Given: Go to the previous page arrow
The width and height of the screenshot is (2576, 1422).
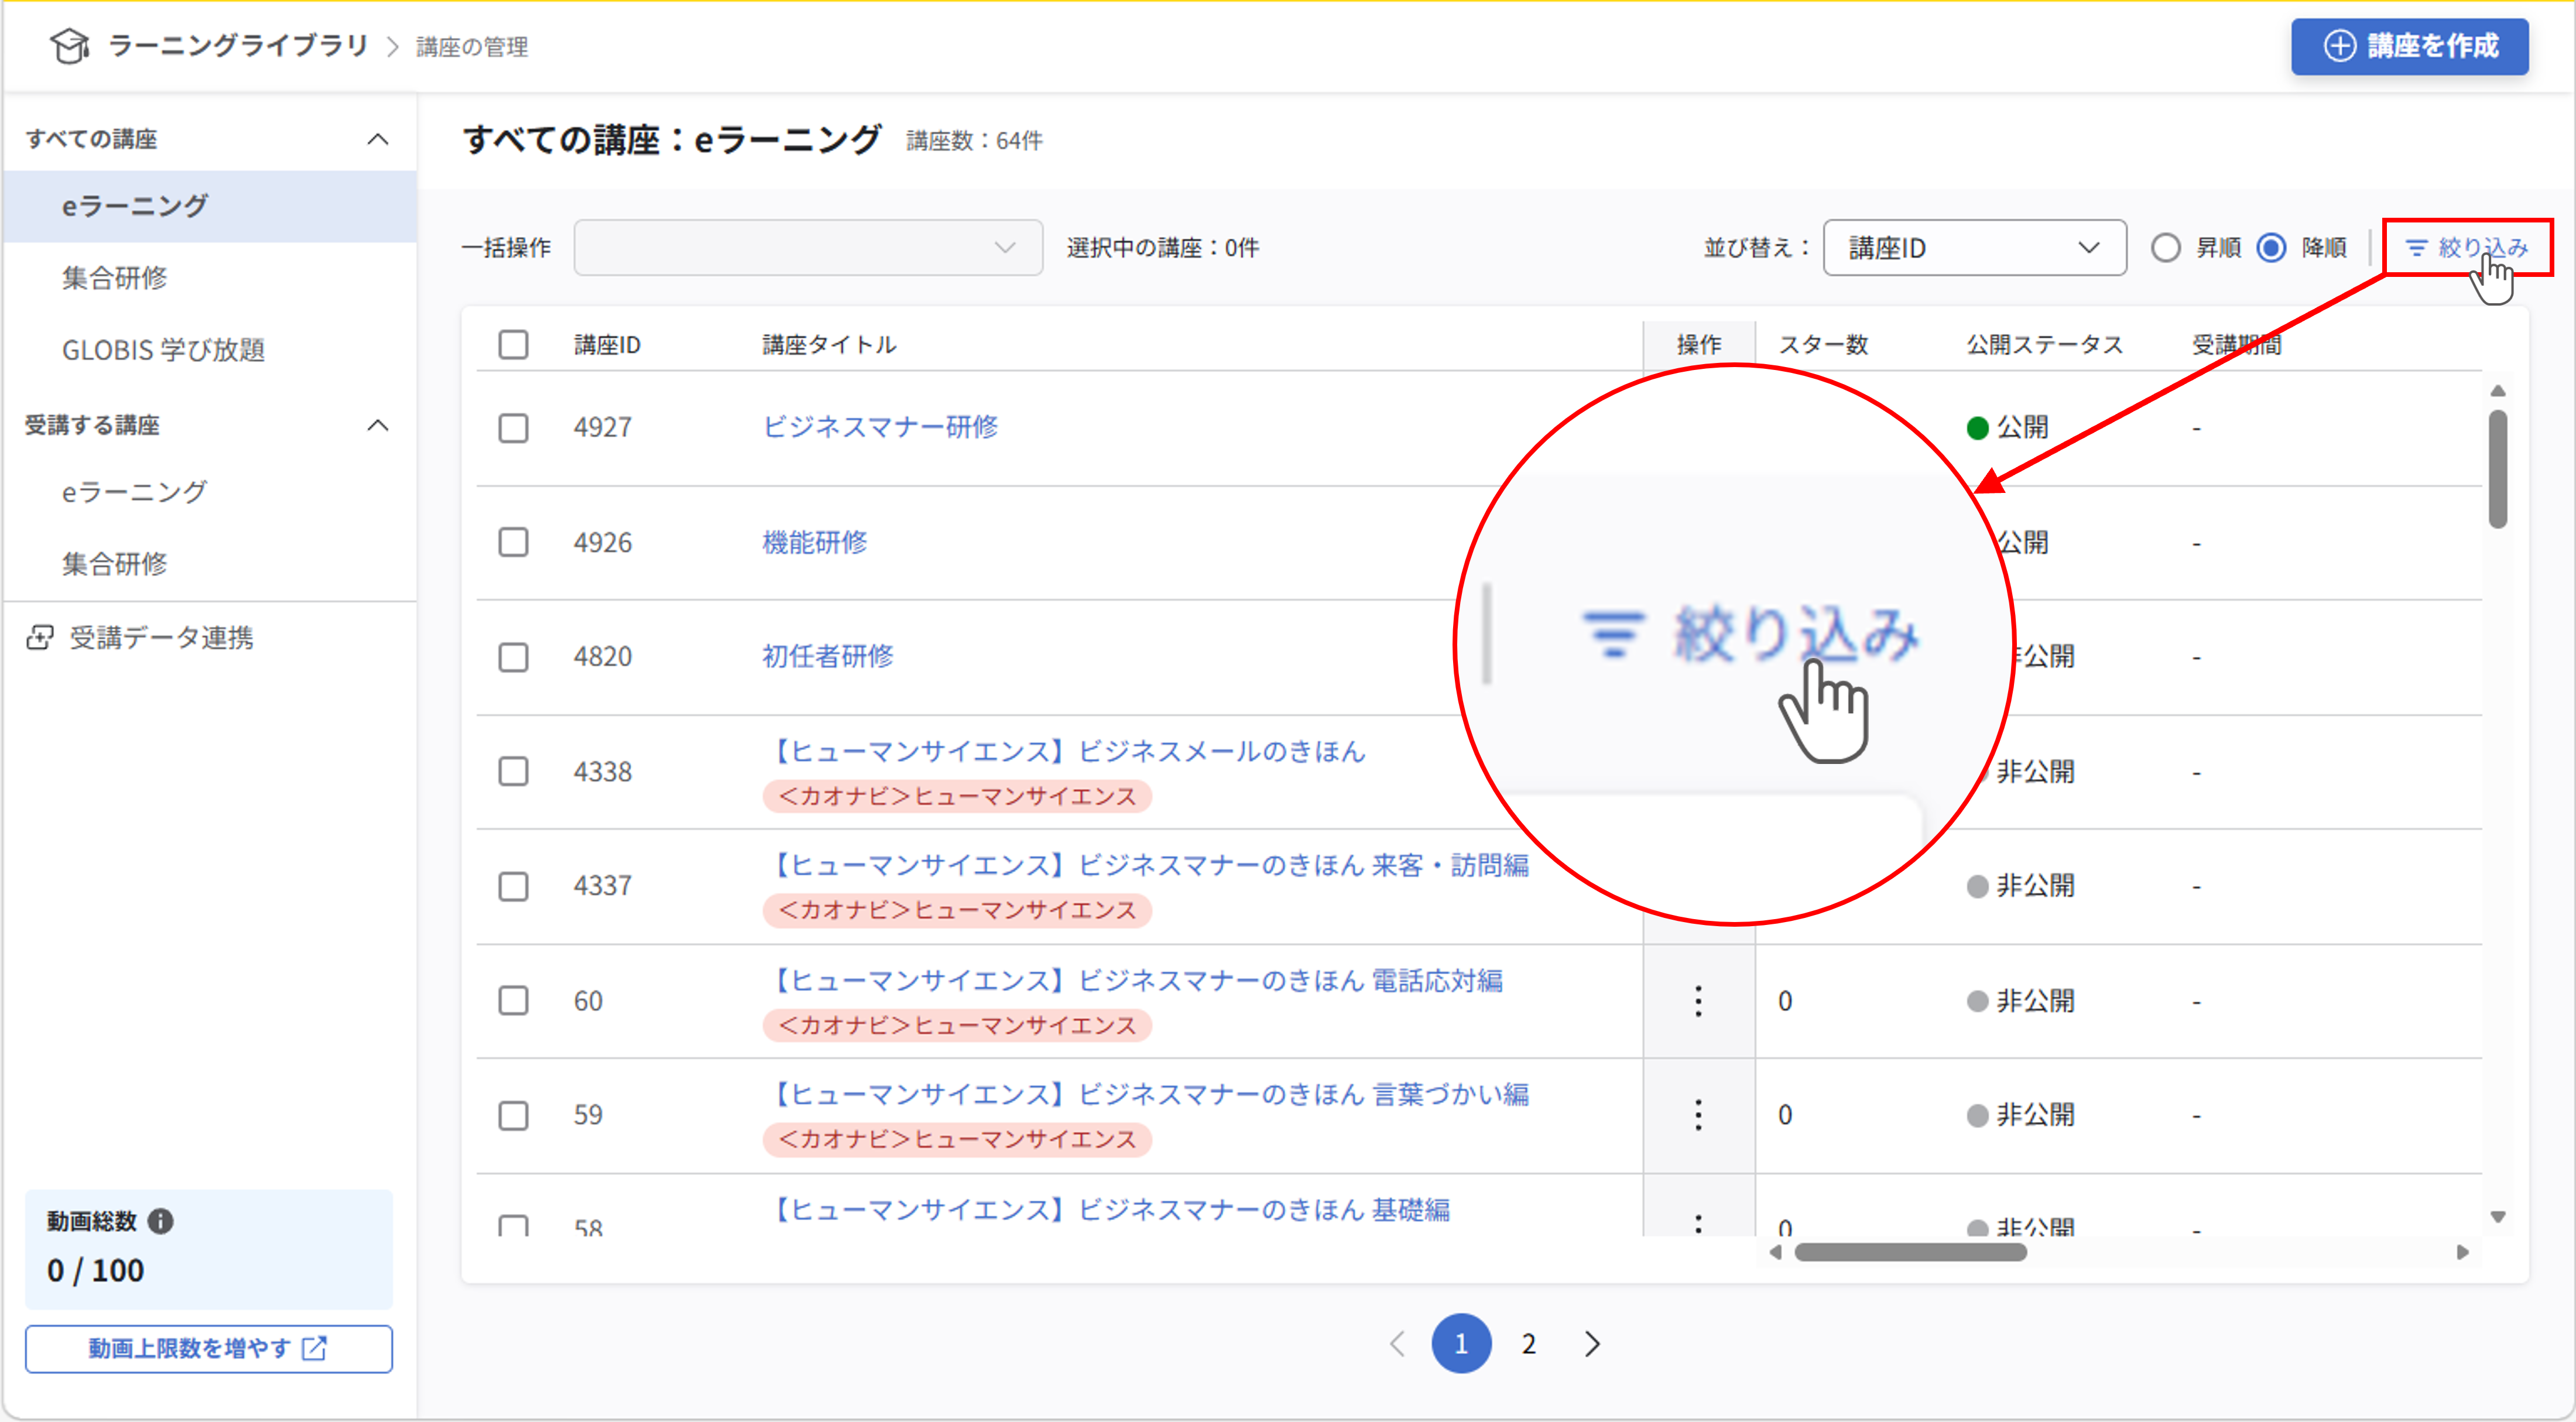Looking at the screenshot, I should pos(1397,1344).
